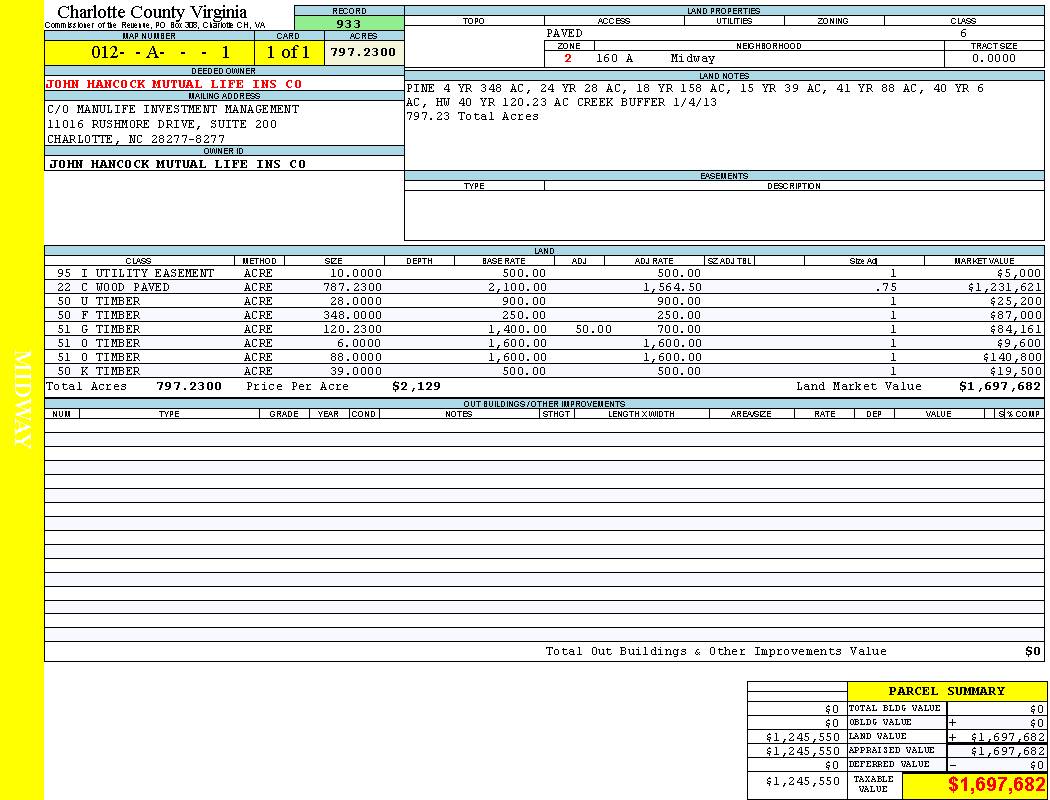Viewport: 1050px width, 800px height.
Task: Click the vertical MIDWAY side tab
Action: click(22, 400)
